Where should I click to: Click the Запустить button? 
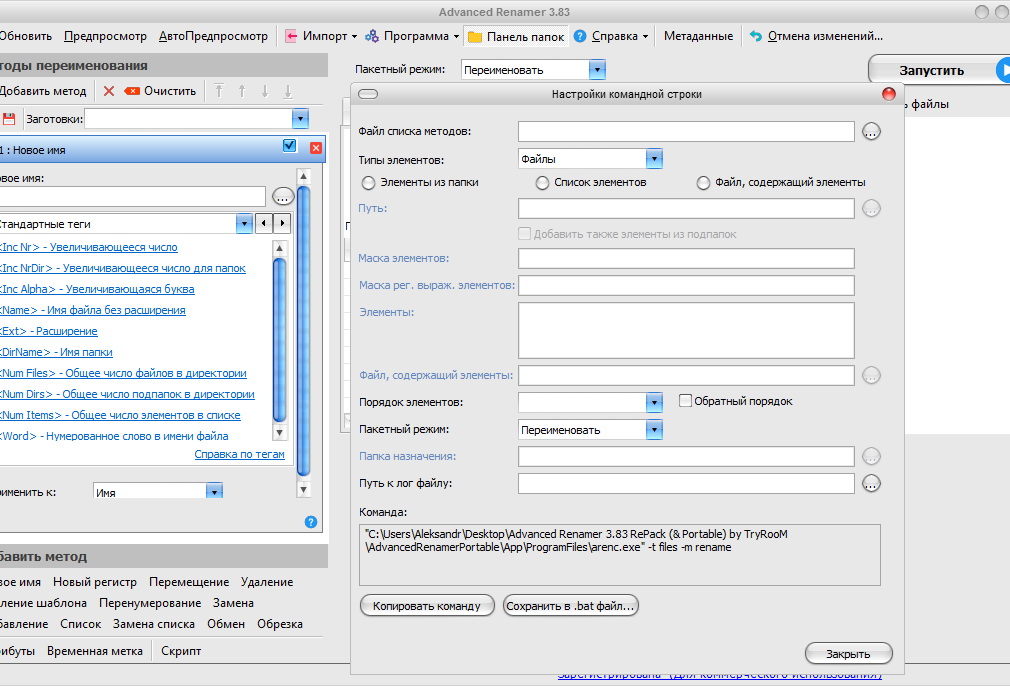(939, 70)
